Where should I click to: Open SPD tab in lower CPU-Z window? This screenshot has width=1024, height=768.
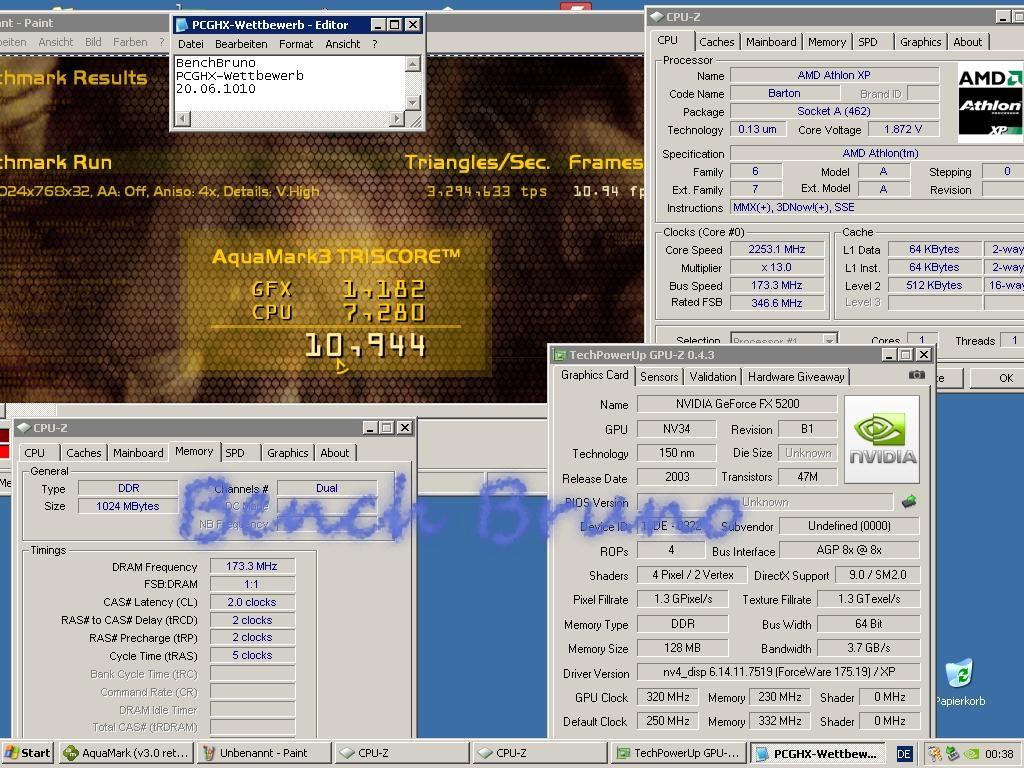point(235,453)
